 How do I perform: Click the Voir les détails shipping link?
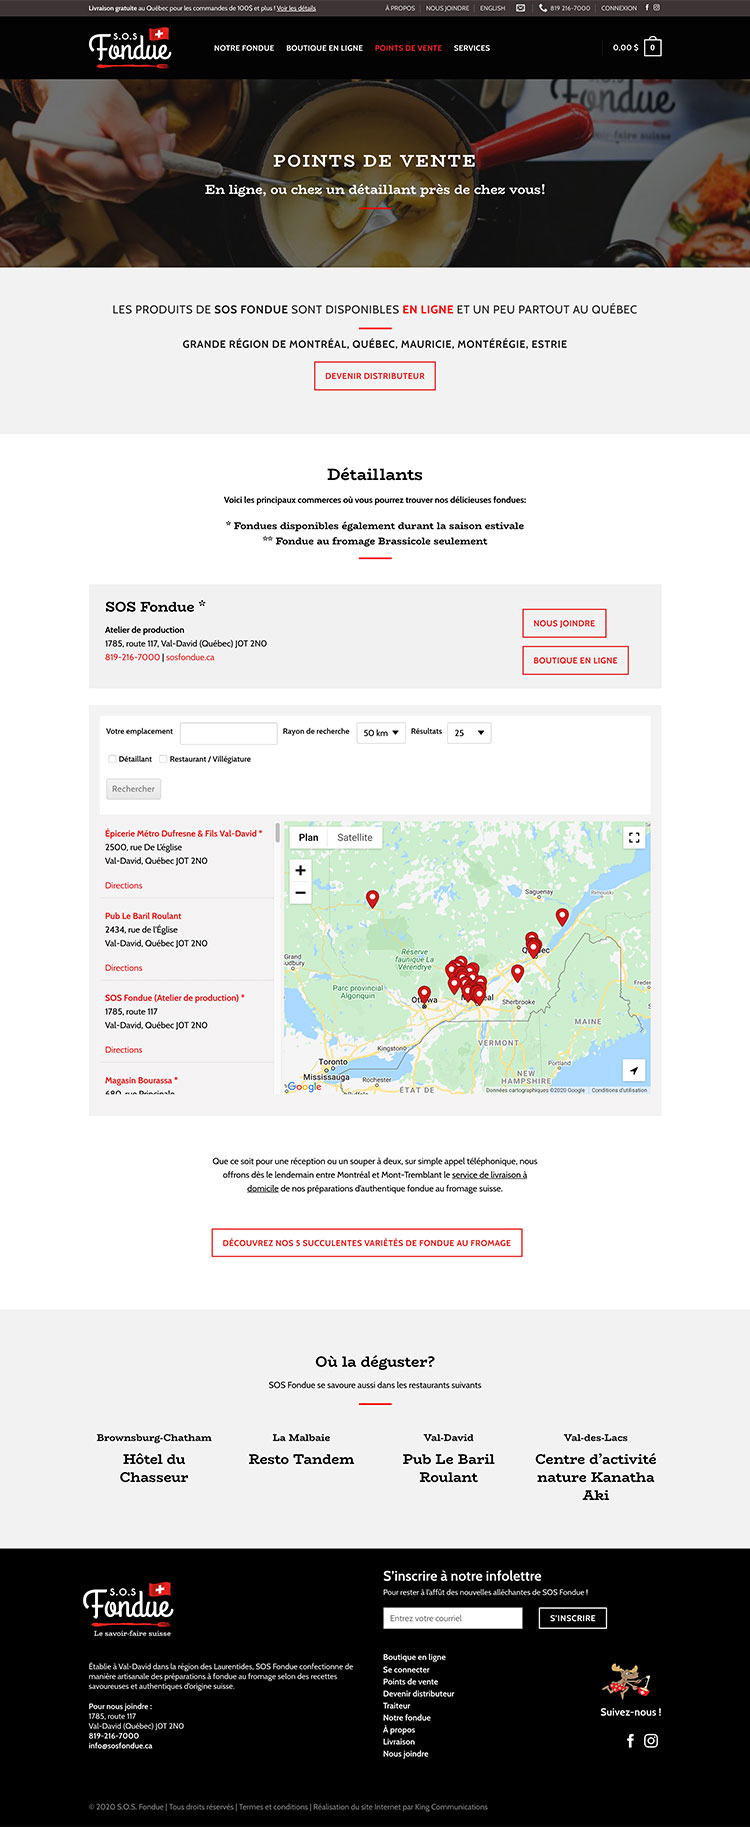click(296, 8)
